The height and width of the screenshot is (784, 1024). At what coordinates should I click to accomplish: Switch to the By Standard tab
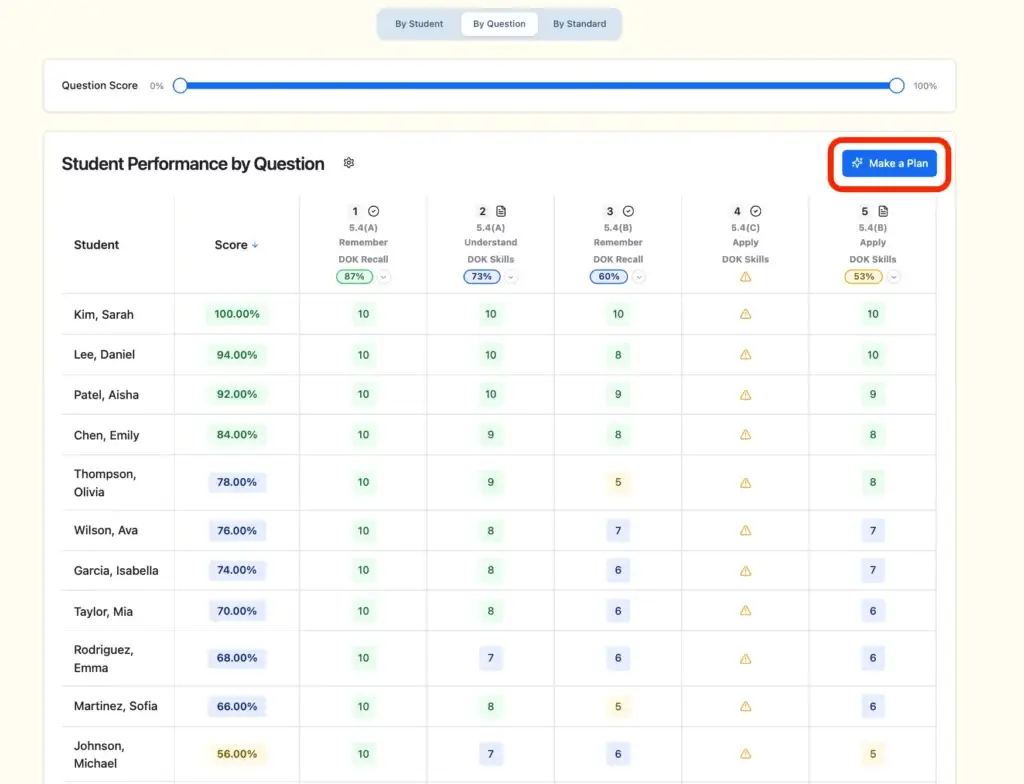point(579,23)
